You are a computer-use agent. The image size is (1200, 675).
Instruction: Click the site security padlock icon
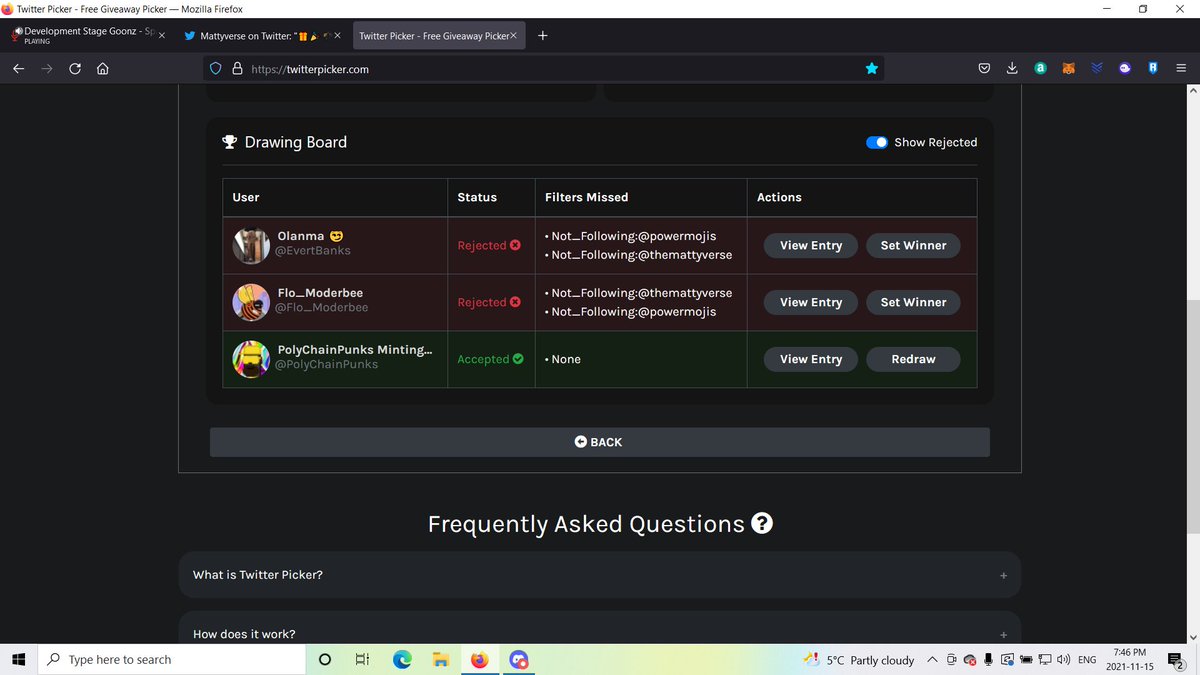point(237,69)
